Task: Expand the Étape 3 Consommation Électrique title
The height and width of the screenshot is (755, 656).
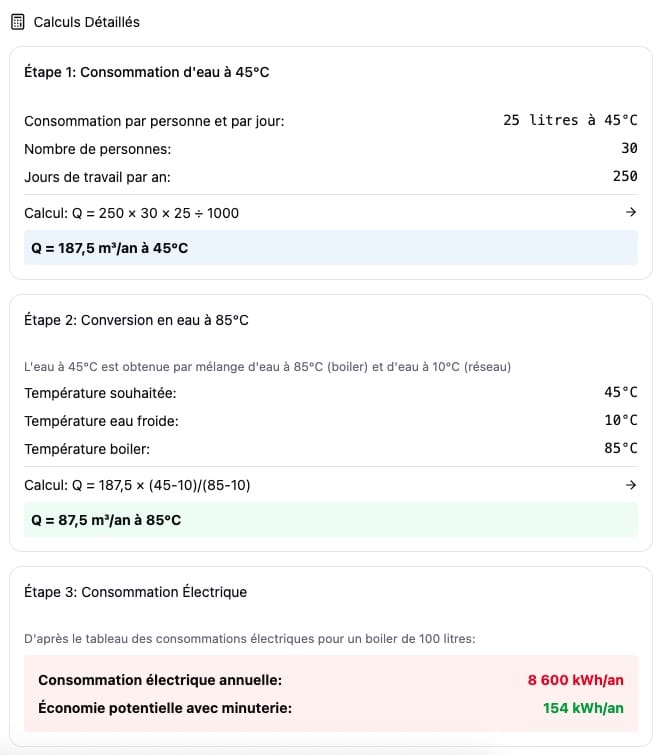Action: [135, 592]
